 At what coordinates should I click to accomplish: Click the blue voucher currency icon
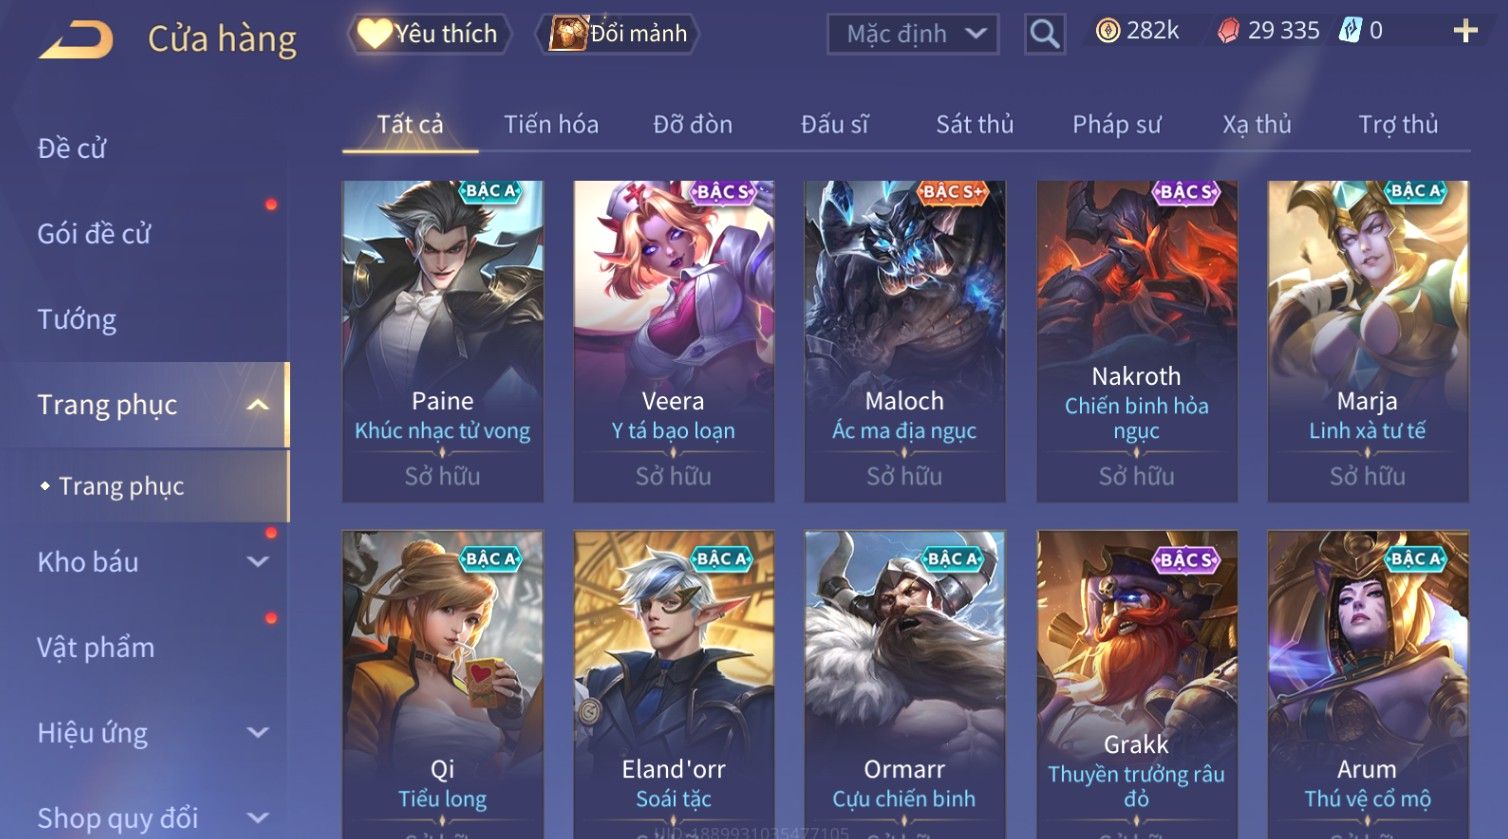(1350, 31)
